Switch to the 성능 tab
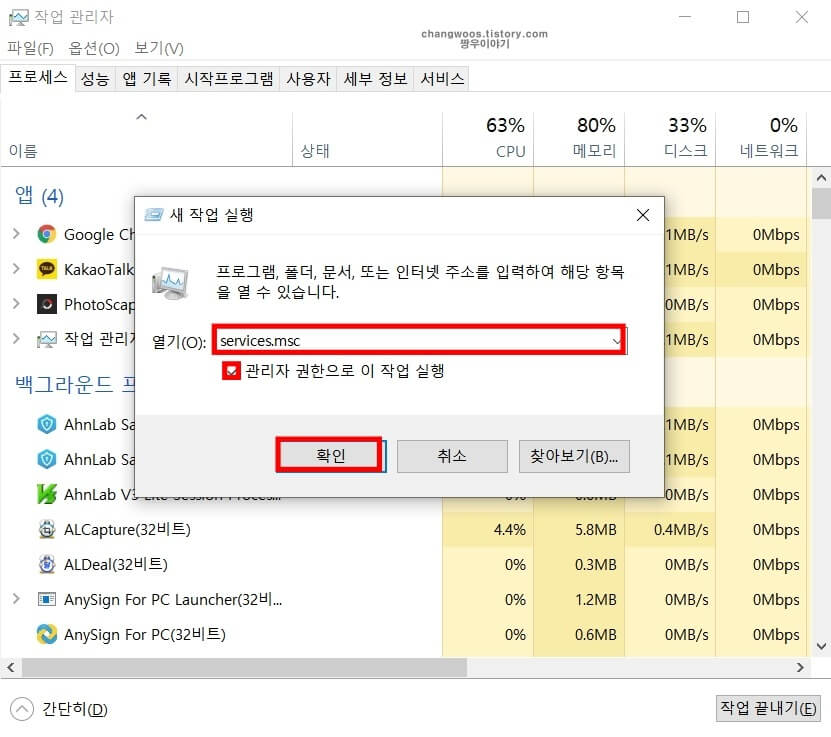Screen dimensions: 831x737 (95, 78)
